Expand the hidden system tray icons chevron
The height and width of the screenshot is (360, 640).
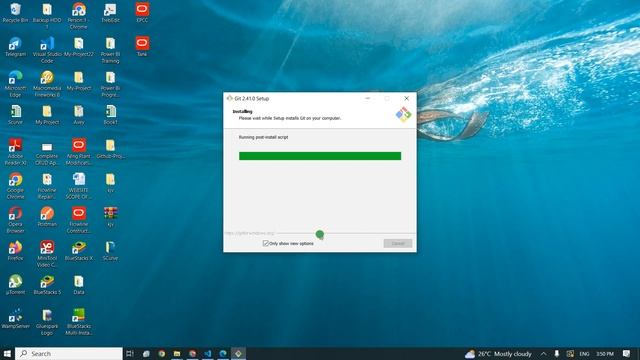[x=544, y=354]
